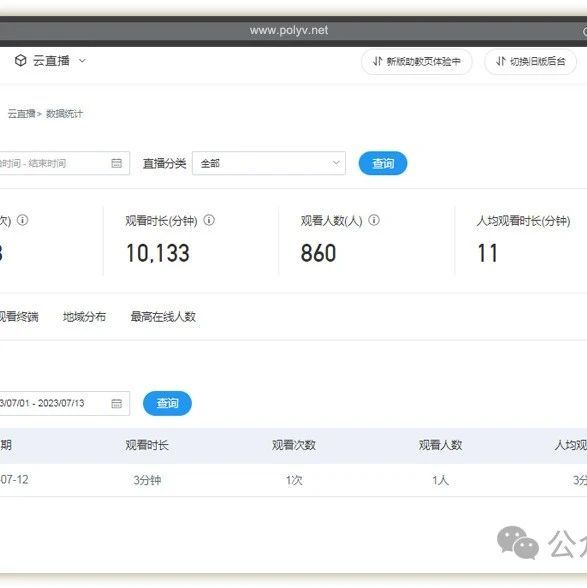587x588 pixels.
Task: Click the 10,133 watch duration value
Action: 158,253
